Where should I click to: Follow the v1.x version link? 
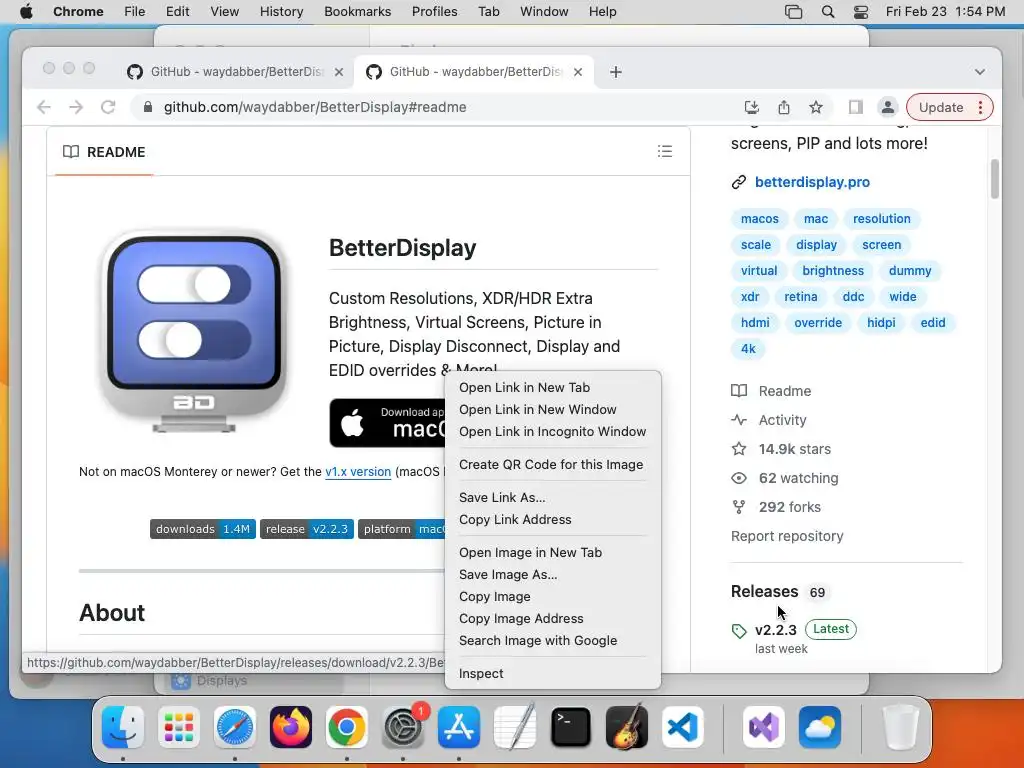tap(358, 472)
